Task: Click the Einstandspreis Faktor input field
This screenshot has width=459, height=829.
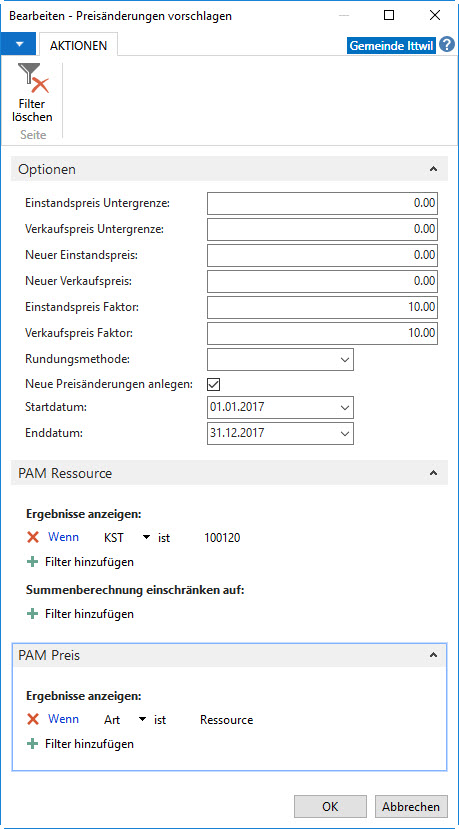Action: 323,307
